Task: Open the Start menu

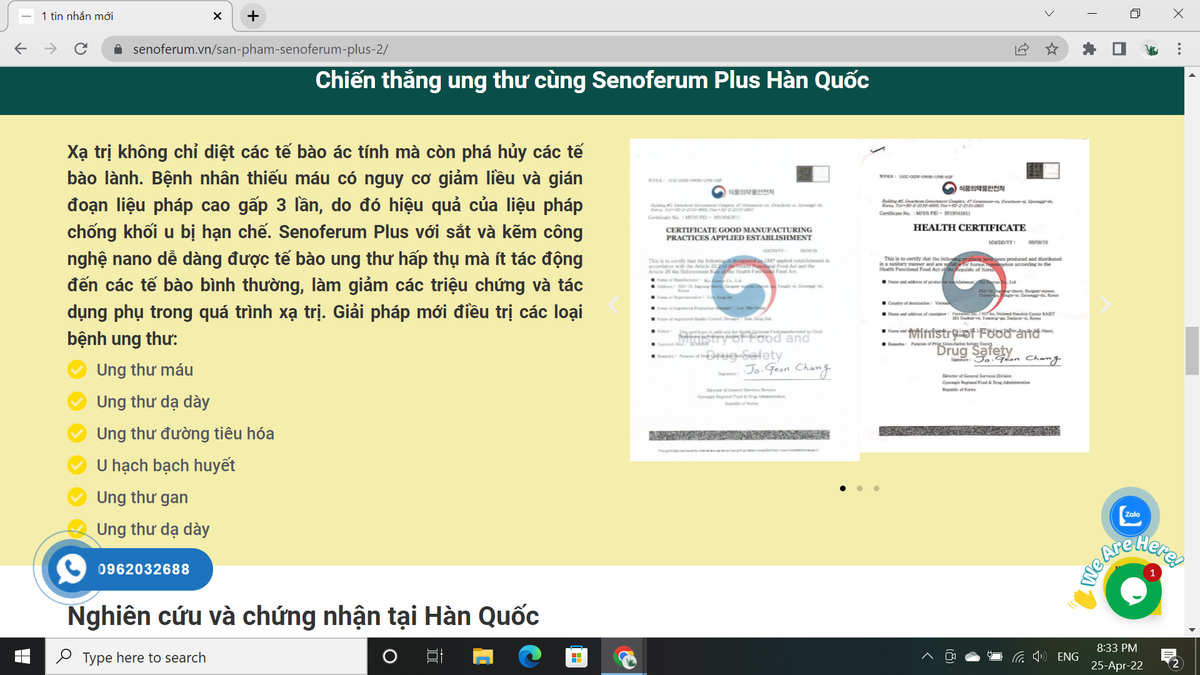Action: (x=21, y=656)
